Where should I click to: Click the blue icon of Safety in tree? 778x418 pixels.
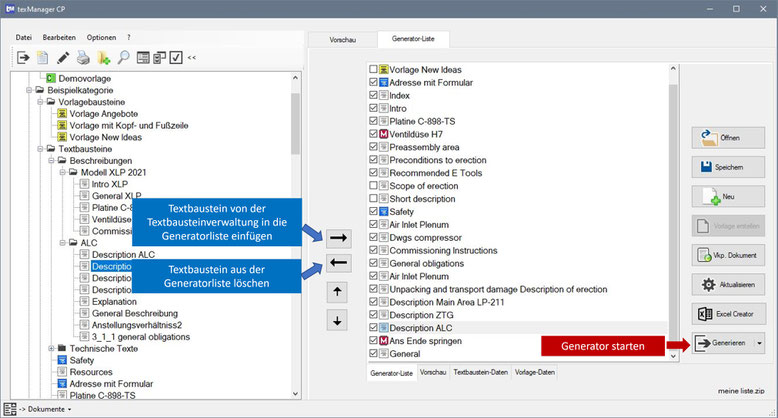pyautogui.click(x=62, y=360)
